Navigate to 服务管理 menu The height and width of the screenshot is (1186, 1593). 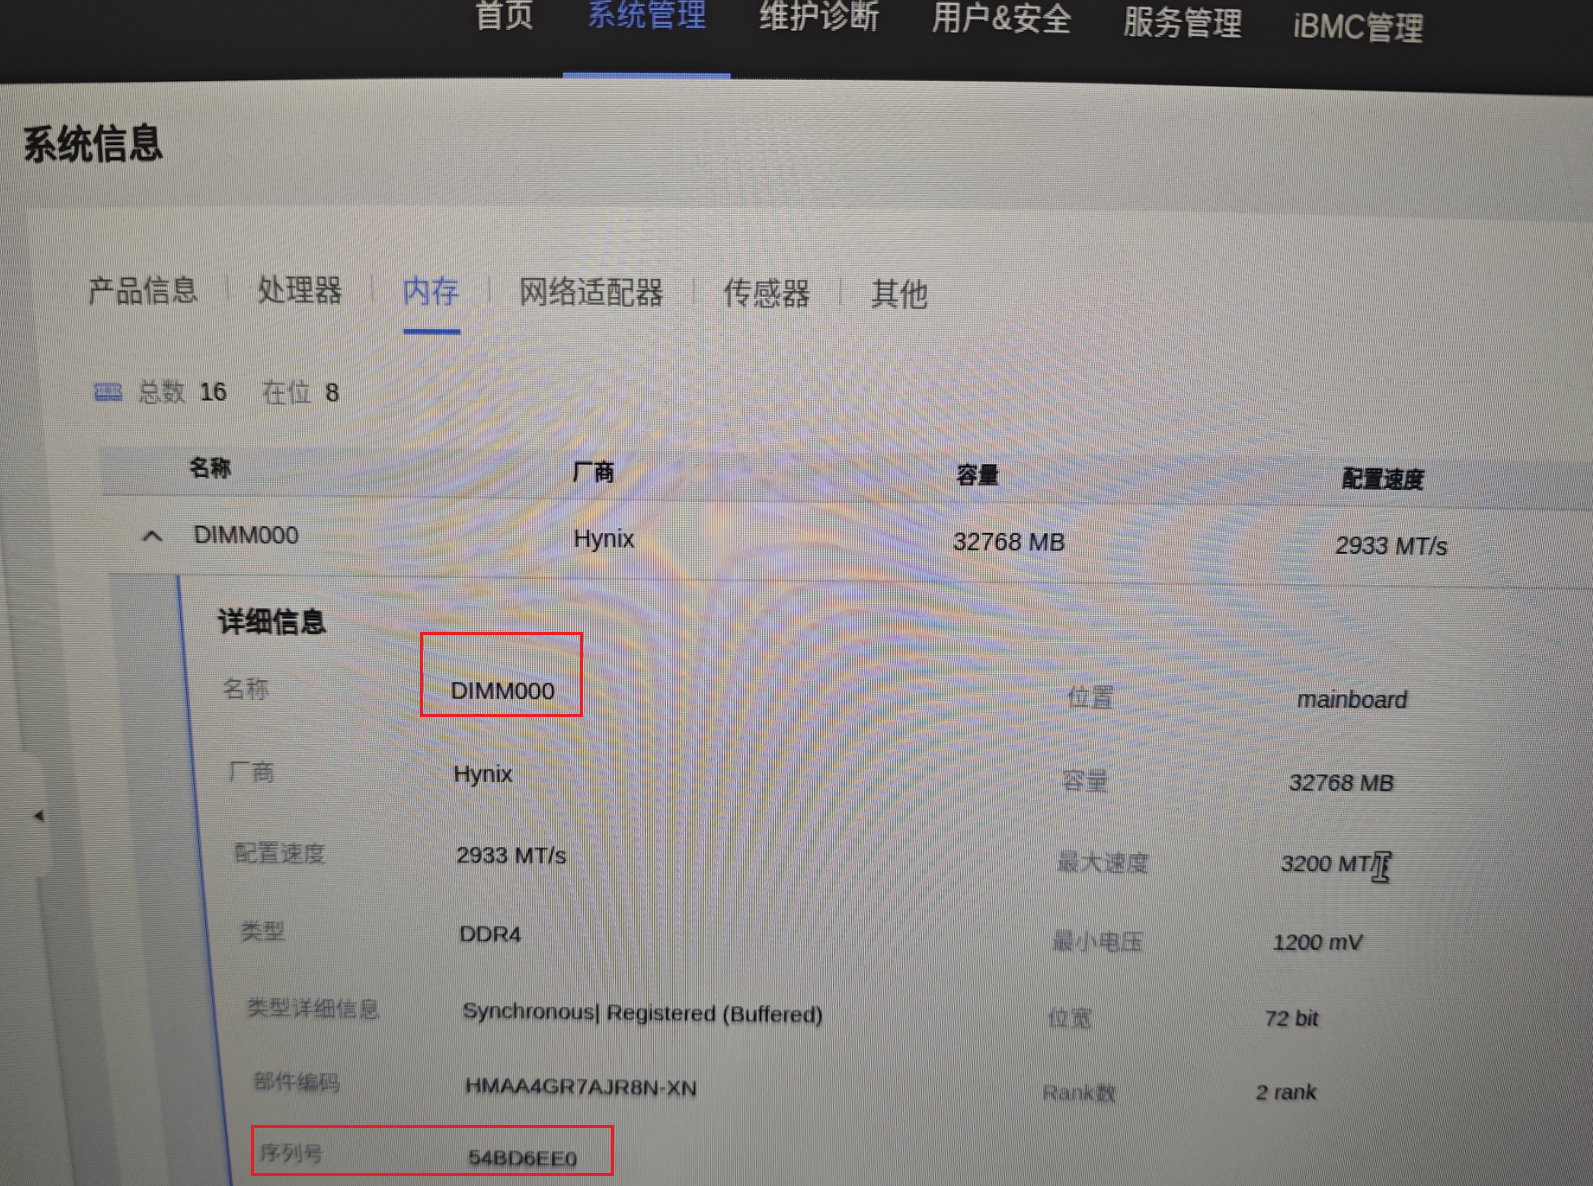point(1182,23)
